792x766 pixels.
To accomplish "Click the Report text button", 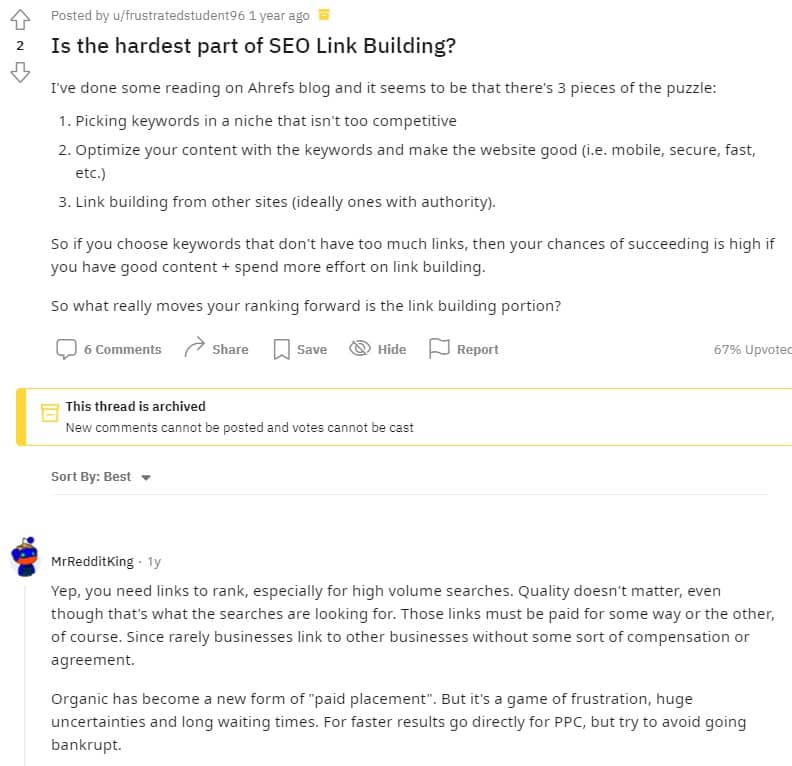I will click(477, 349).
